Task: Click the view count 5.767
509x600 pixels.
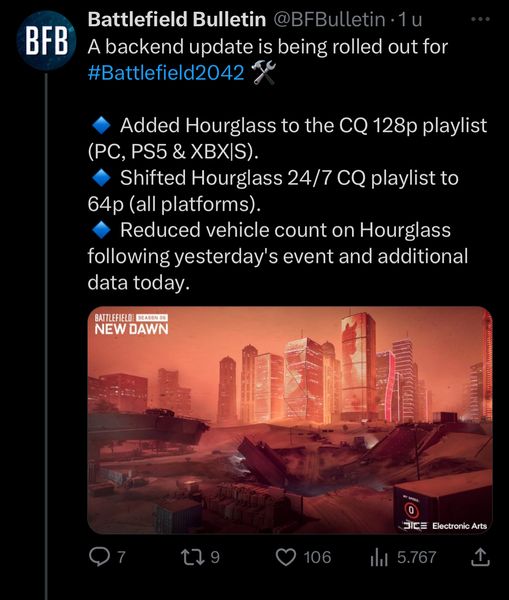Action: click(x=416, y=557)
